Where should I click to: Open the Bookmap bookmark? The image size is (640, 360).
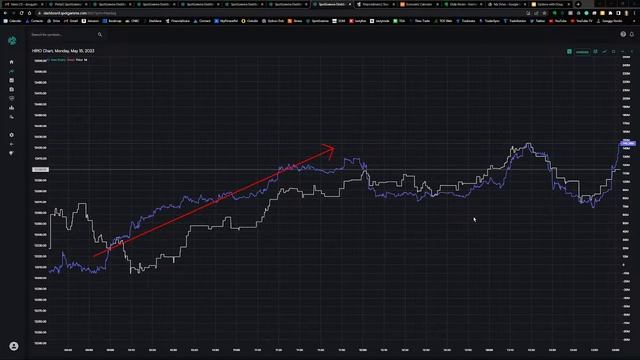coord(112,21)
